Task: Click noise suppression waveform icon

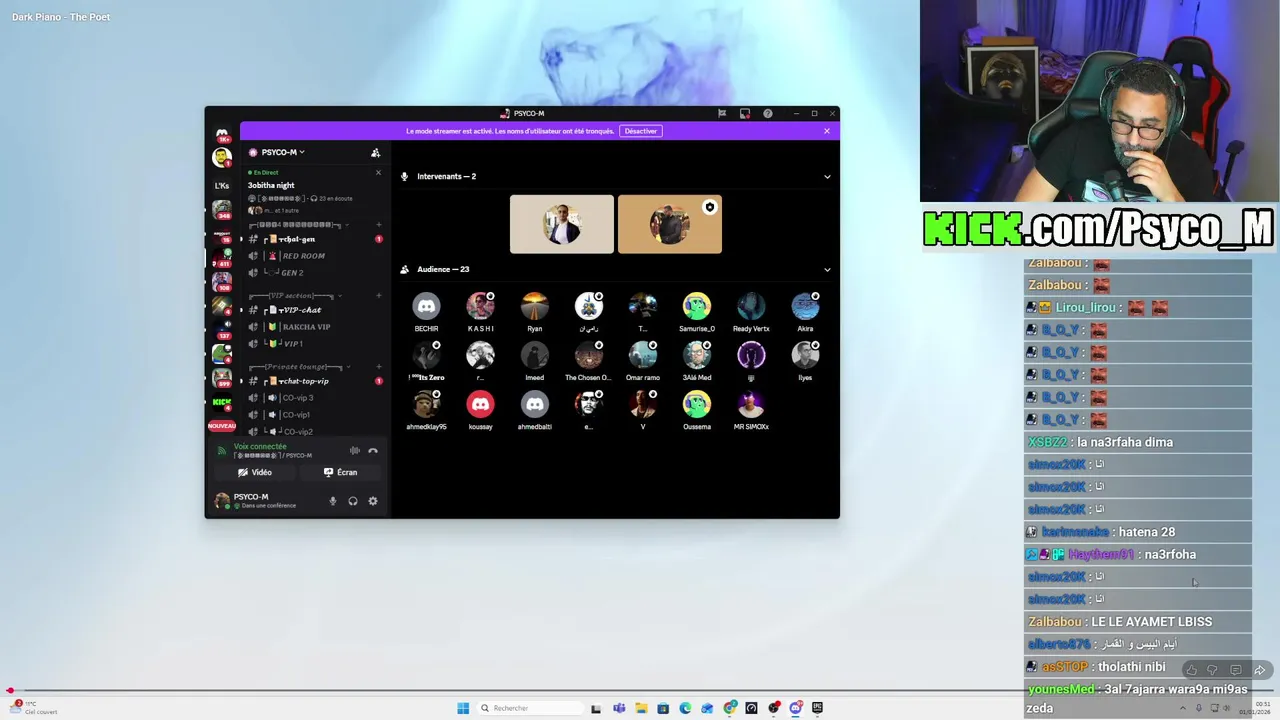Action: click(354, 451)
